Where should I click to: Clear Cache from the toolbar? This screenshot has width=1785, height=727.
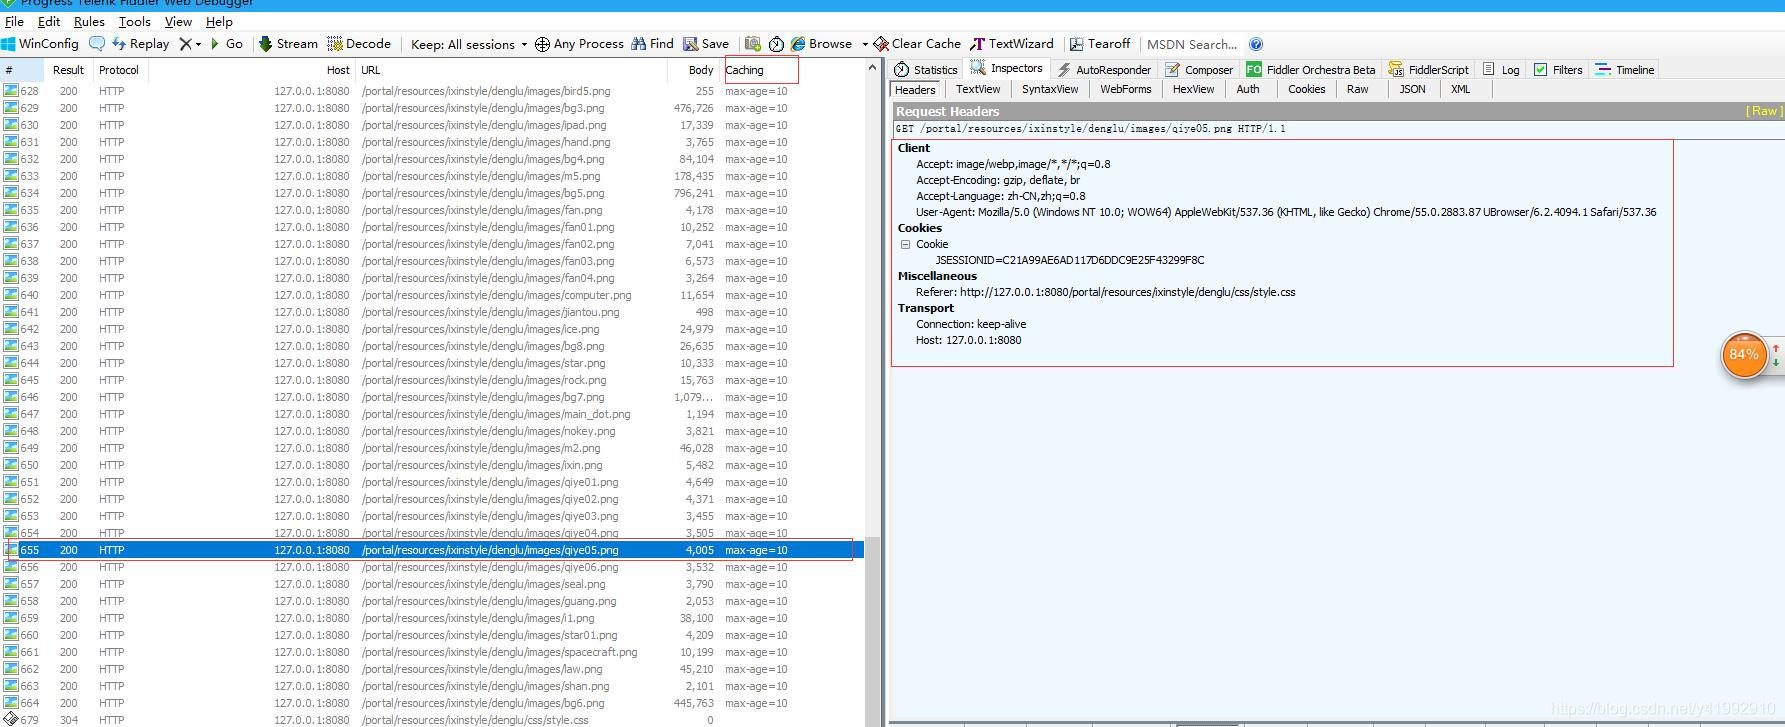coord(917,44)
